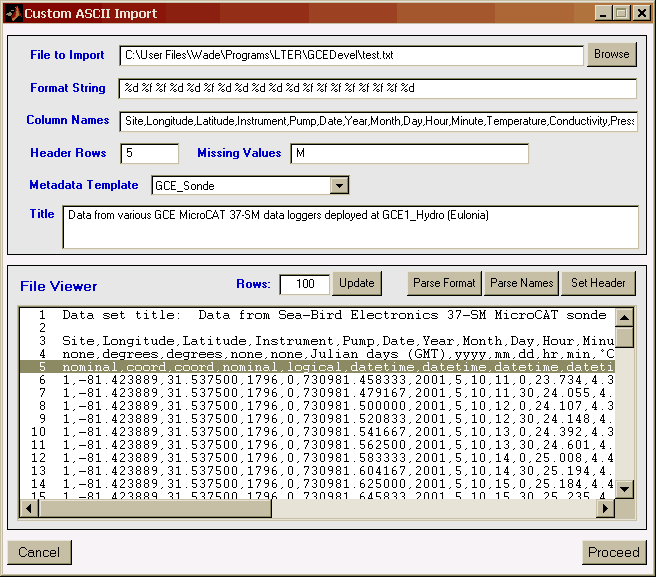Click the file viewer scroll down arrow
Screen dimensions: 656x577
pos(625,489)
